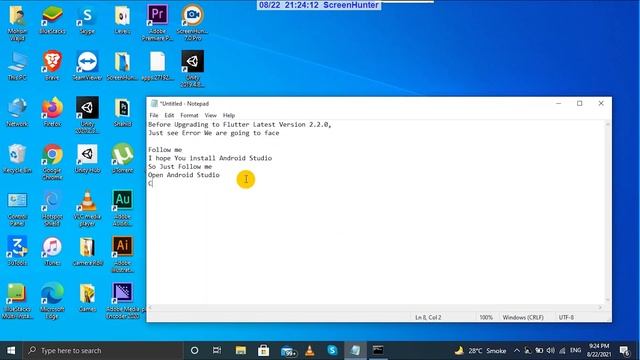The width and height of the screenshot is (640, 360).
Task: Open the volume control in system tray
Action: (x=551, y=350)
